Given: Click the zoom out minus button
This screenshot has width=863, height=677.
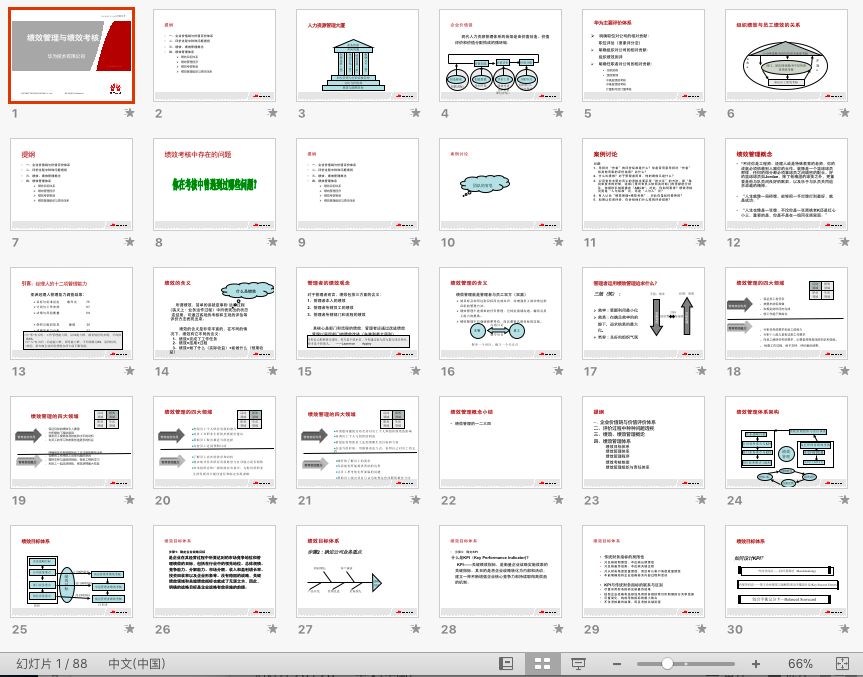Looking at the screenshot, I should (615, 663).
